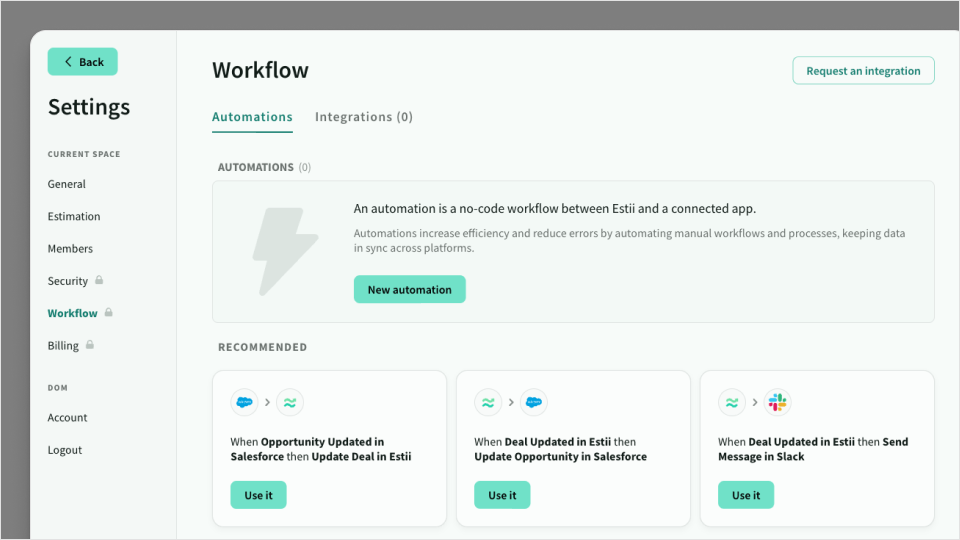The image size is (960, 540).
Task: Click the CURRENT SPACE sidebar label
Action: (84, 154)
